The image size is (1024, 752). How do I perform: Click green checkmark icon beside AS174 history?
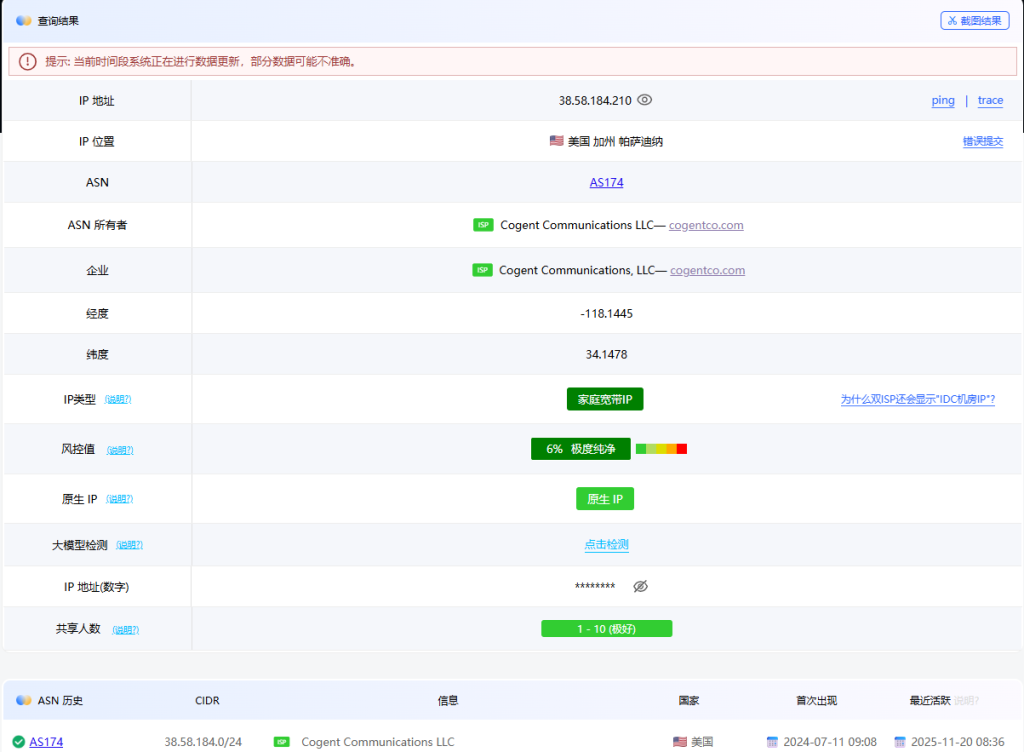(x=19, y=742)
